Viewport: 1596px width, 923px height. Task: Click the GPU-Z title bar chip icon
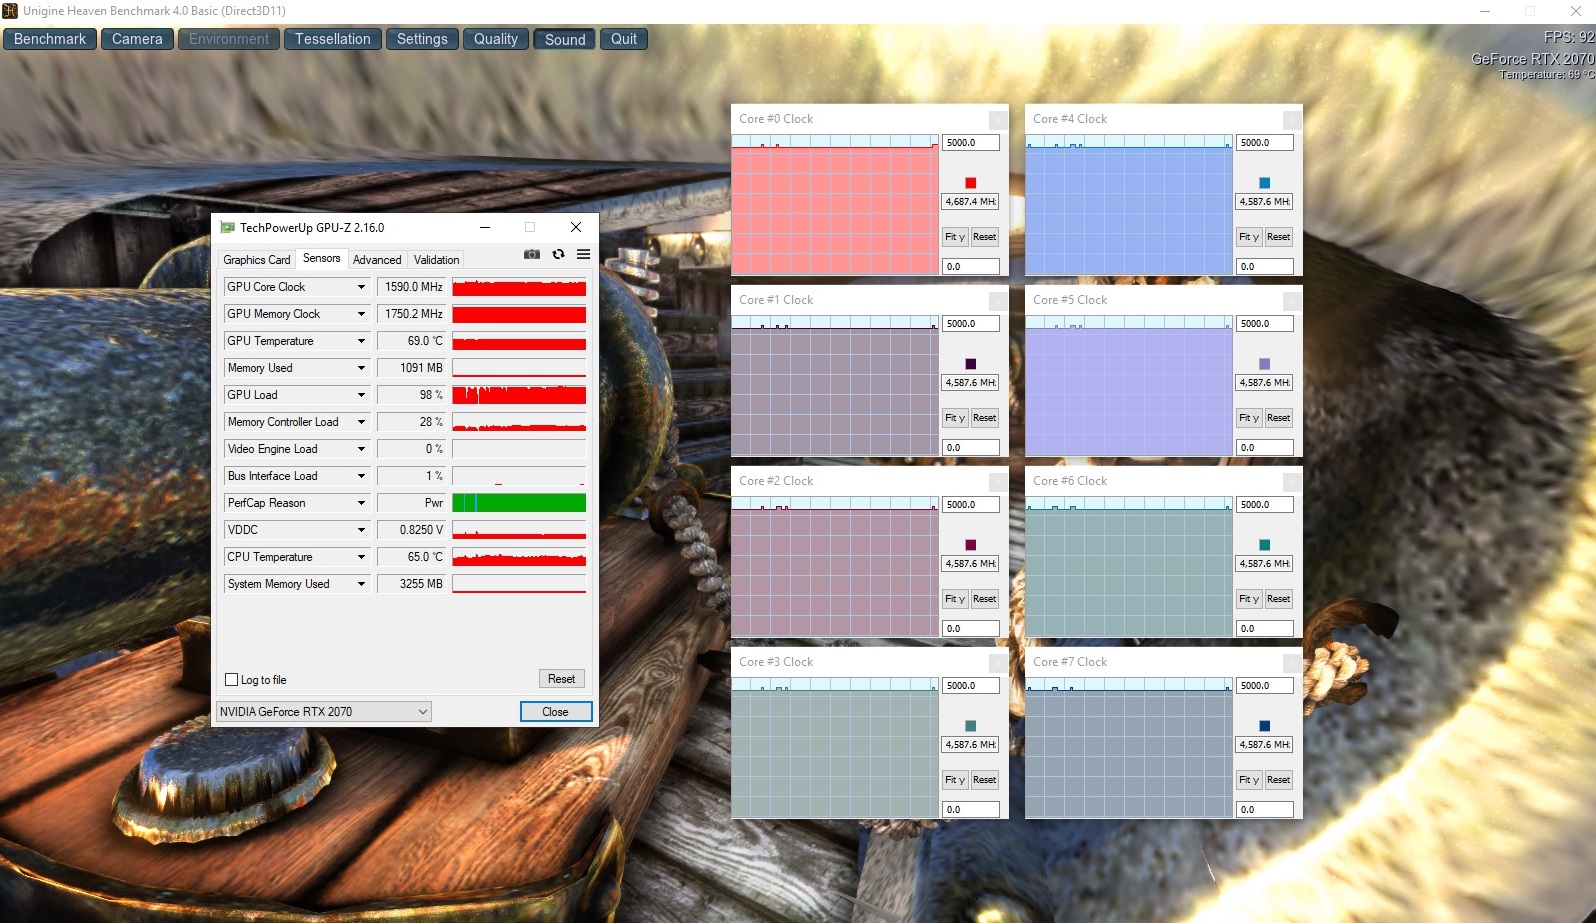click(227, 228)
